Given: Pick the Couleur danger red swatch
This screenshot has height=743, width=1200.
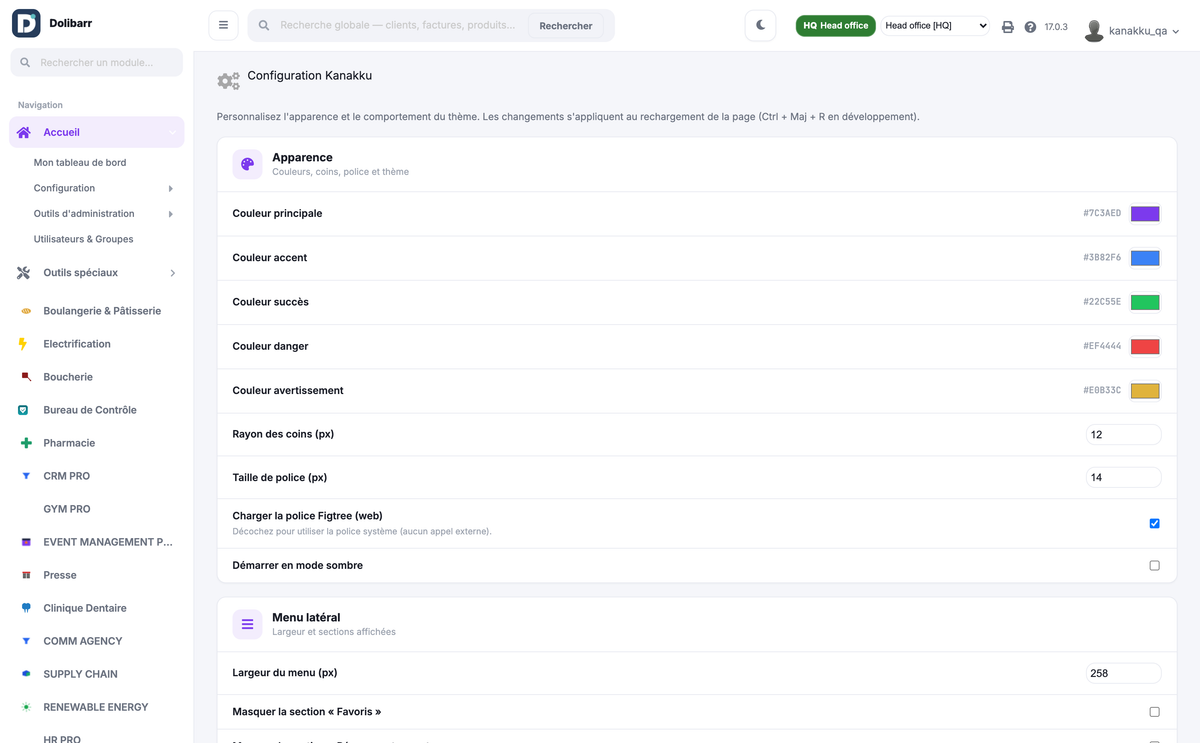Looking at the screenshot, I should (1145, 346).
